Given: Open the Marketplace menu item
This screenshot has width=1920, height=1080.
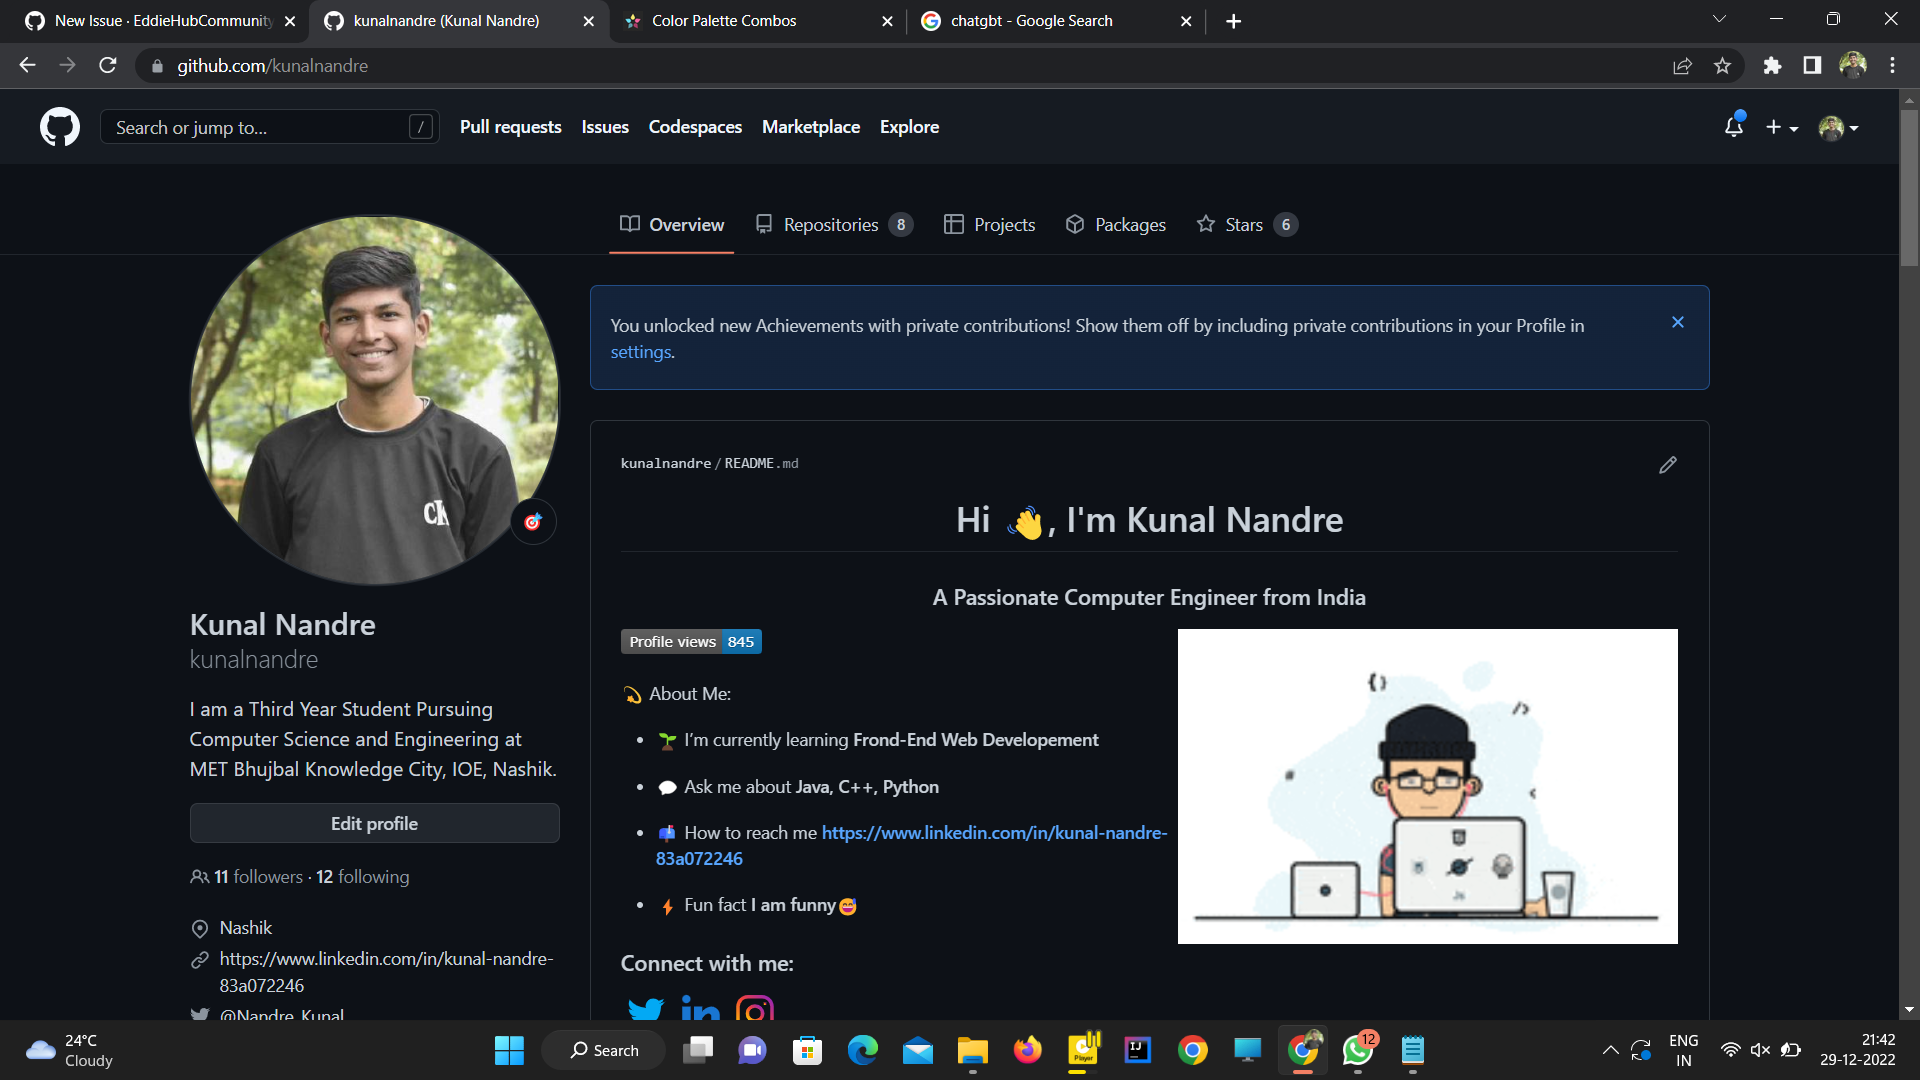Looking at the screenshot, I should (811, 127).
